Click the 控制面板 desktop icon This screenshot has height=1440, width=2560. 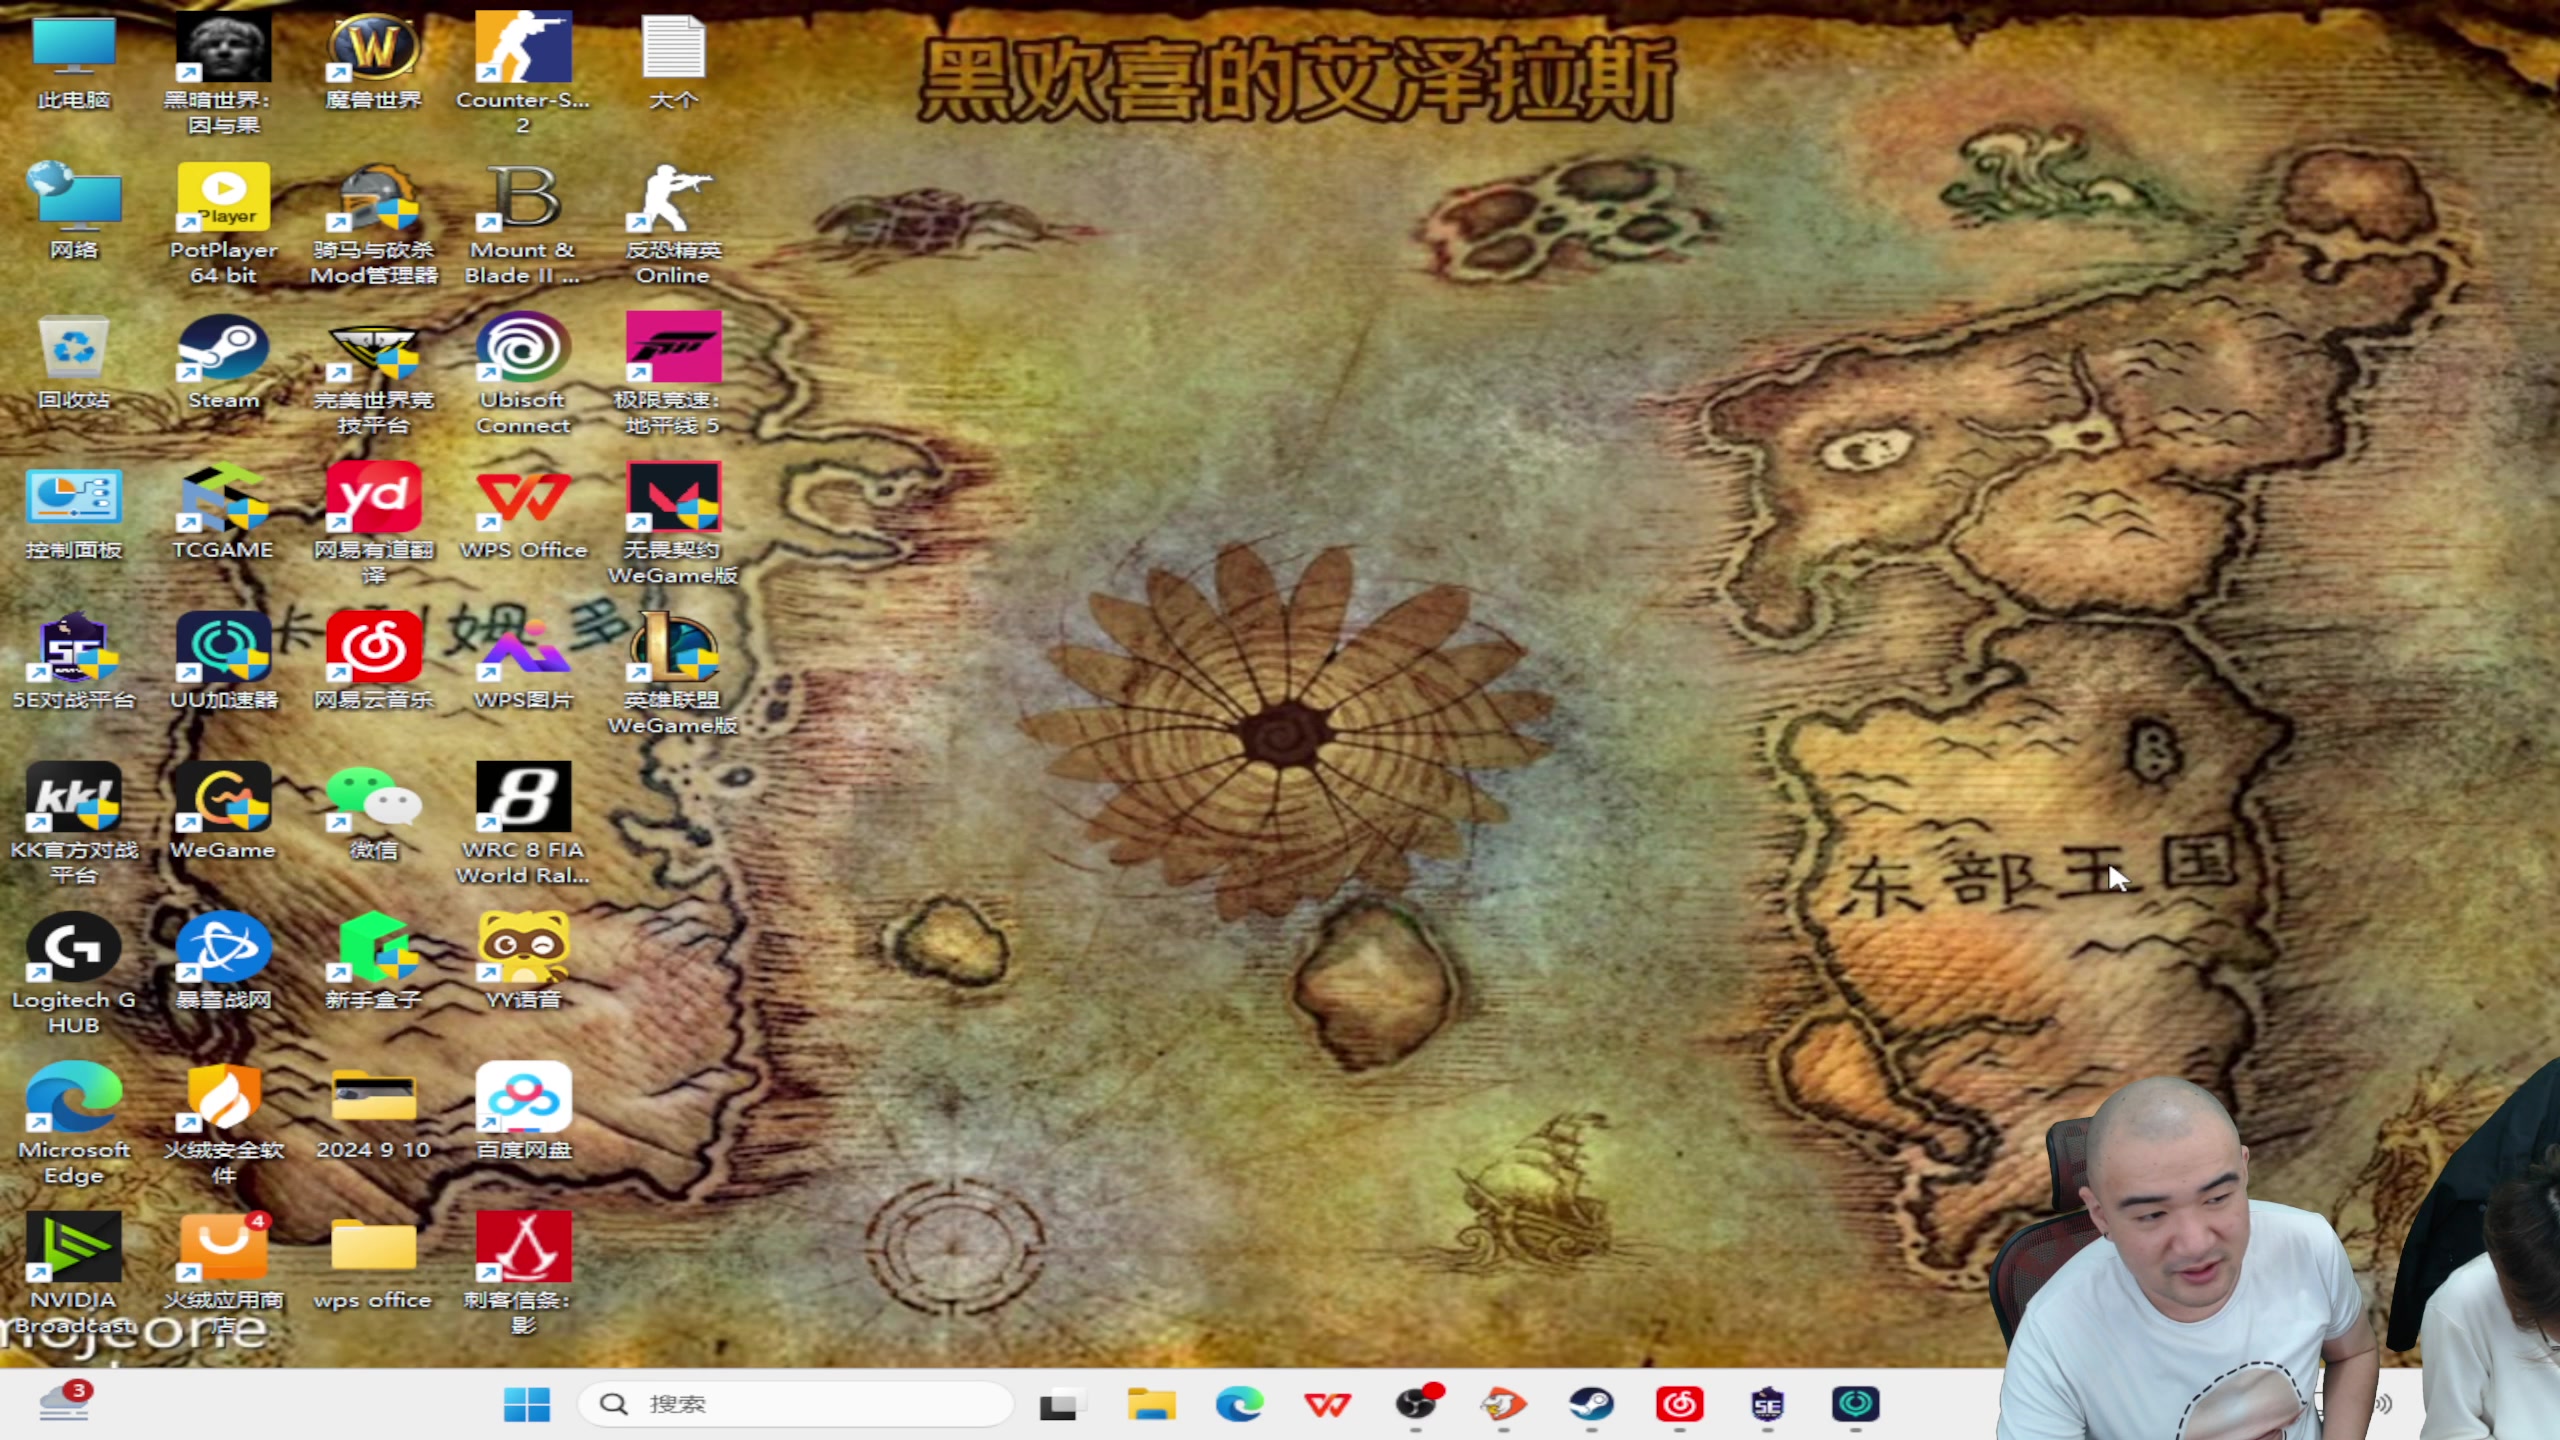coord(74,512)
